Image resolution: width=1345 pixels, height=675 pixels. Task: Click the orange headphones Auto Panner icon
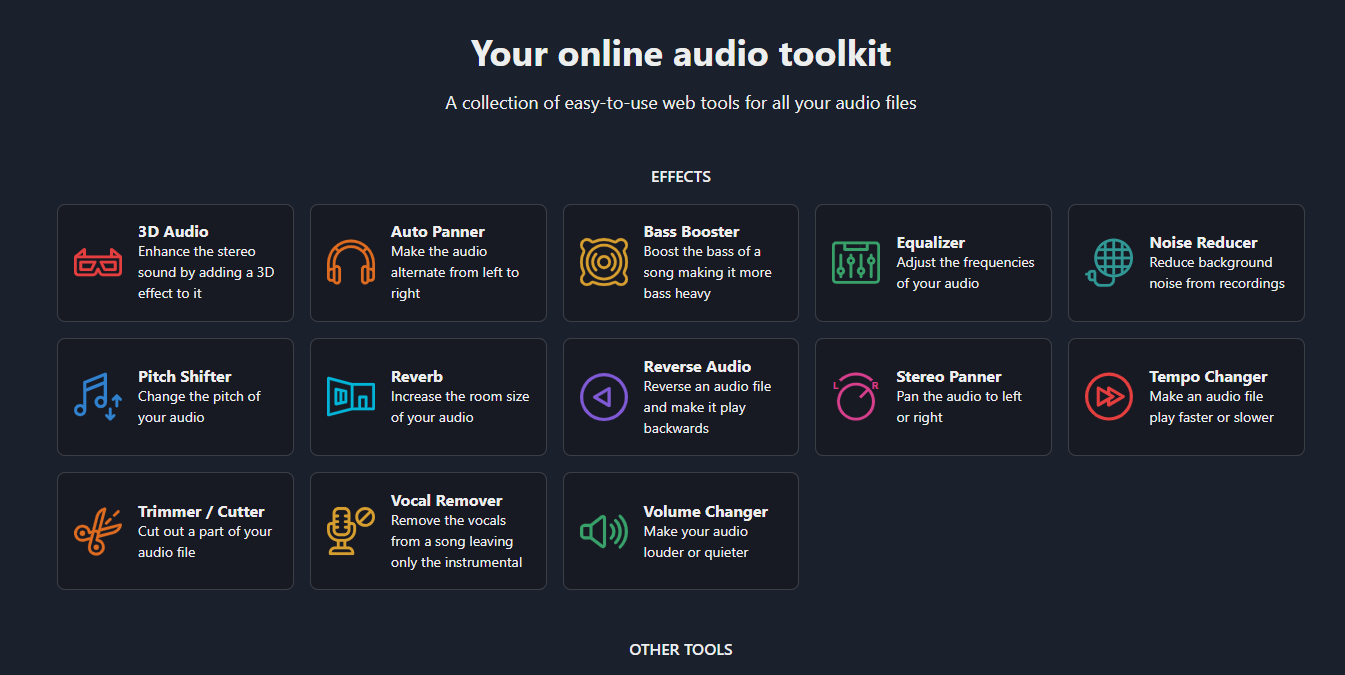point(351,263)
